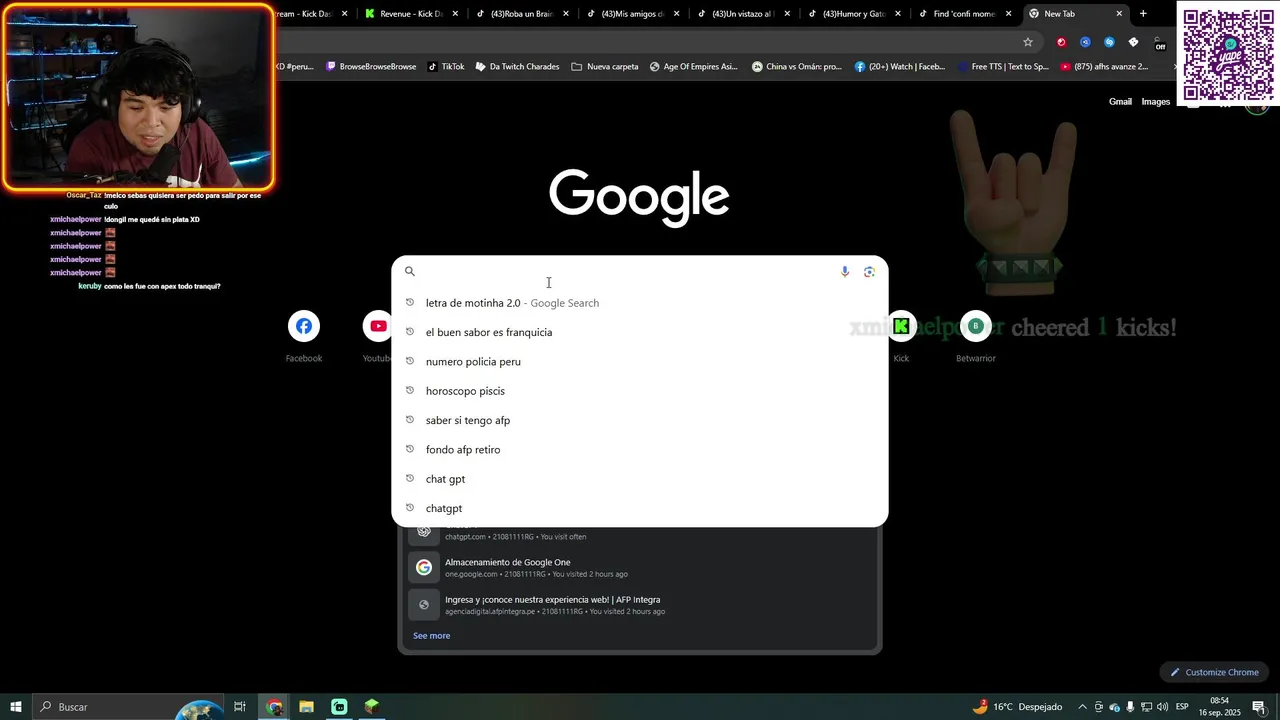Click the Shazam extension icon

[x=1109, y=42]
